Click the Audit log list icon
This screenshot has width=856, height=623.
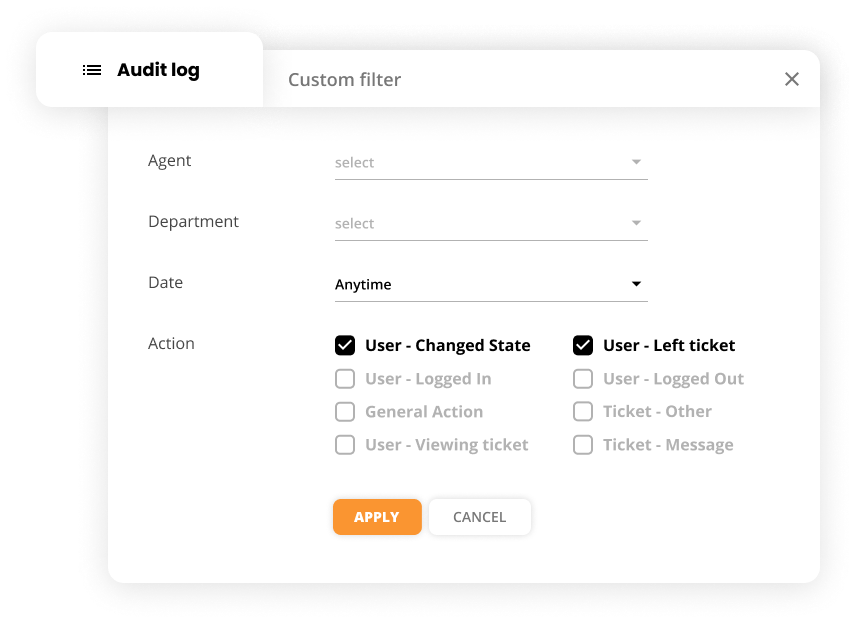pos(91,70)
